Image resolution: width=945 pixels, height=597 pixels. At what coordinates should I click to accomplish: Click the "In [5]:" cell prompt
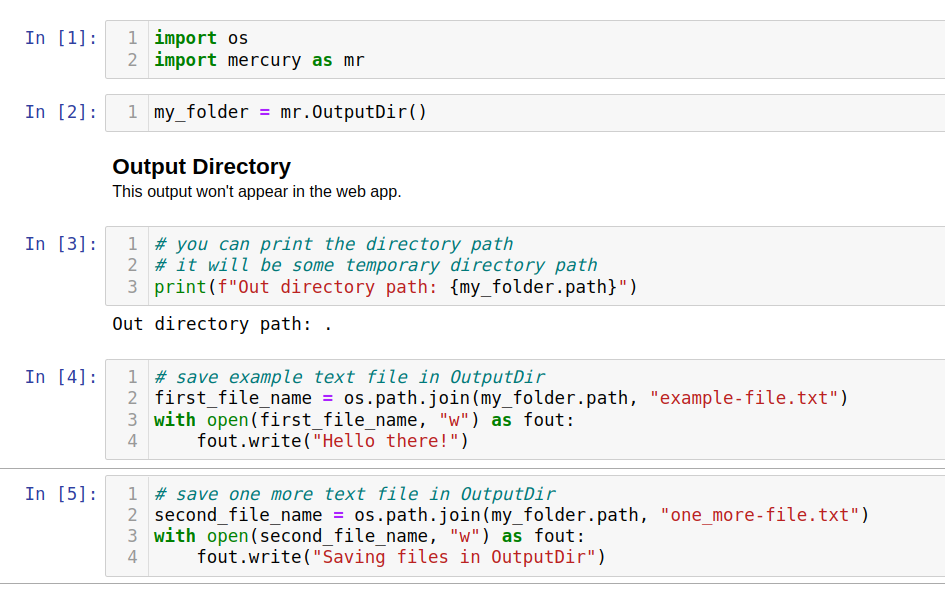point(58,493)
